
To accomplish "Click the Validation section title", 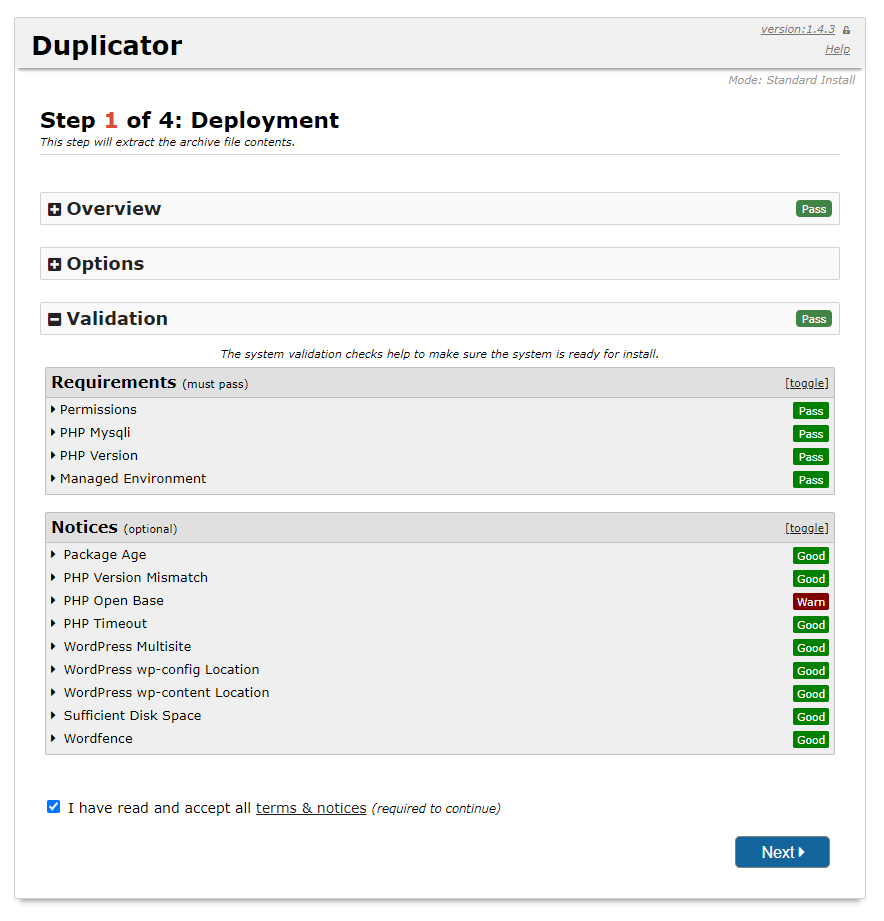I will [x=117, y=318].
